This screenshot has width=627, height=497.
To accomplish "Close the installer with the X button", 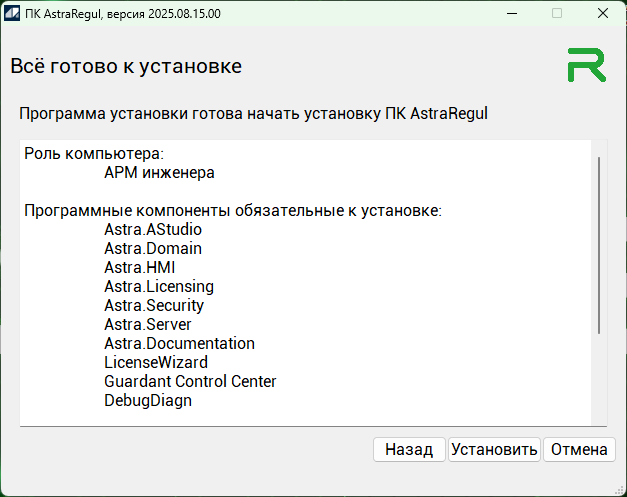I will [603, 14].
